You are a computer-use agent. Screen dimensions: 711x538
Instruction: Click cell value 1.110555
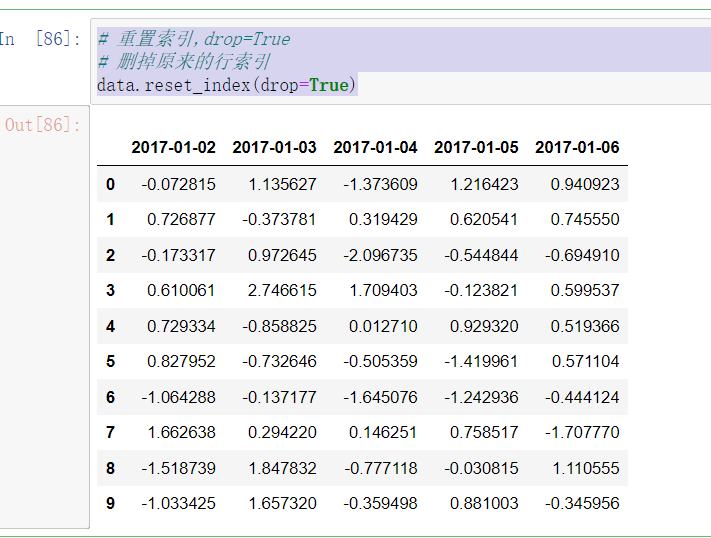pos(585,468)
